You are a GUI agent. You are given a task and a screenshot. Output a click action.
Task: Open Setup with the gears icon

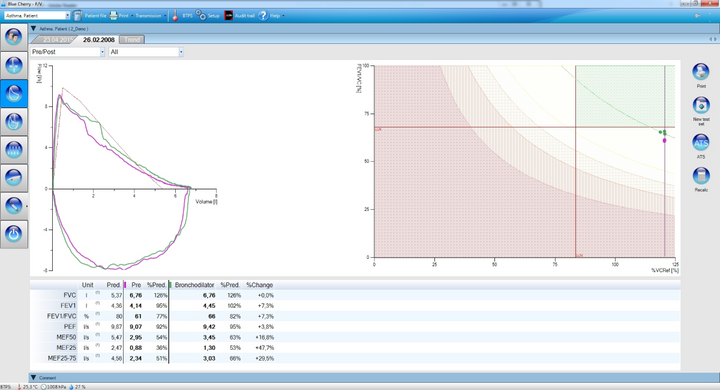[x=201, y=16]
